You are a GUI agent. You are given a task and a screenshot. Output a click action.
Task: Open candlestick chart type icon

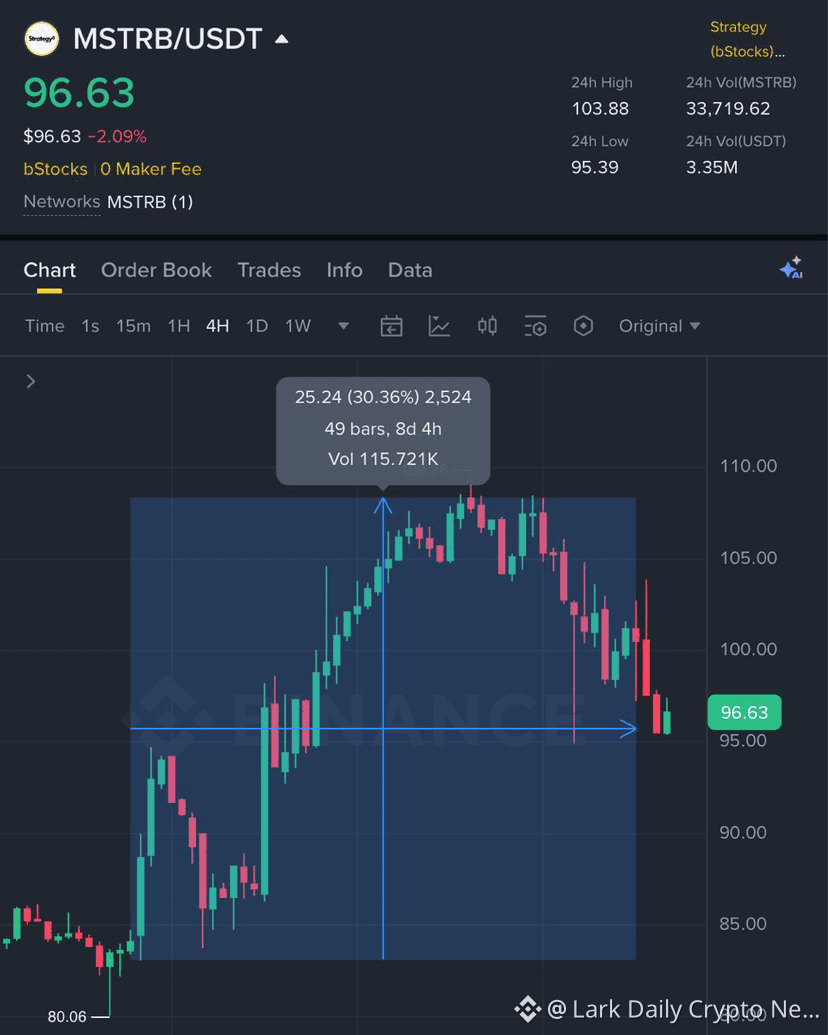point(487,326)
